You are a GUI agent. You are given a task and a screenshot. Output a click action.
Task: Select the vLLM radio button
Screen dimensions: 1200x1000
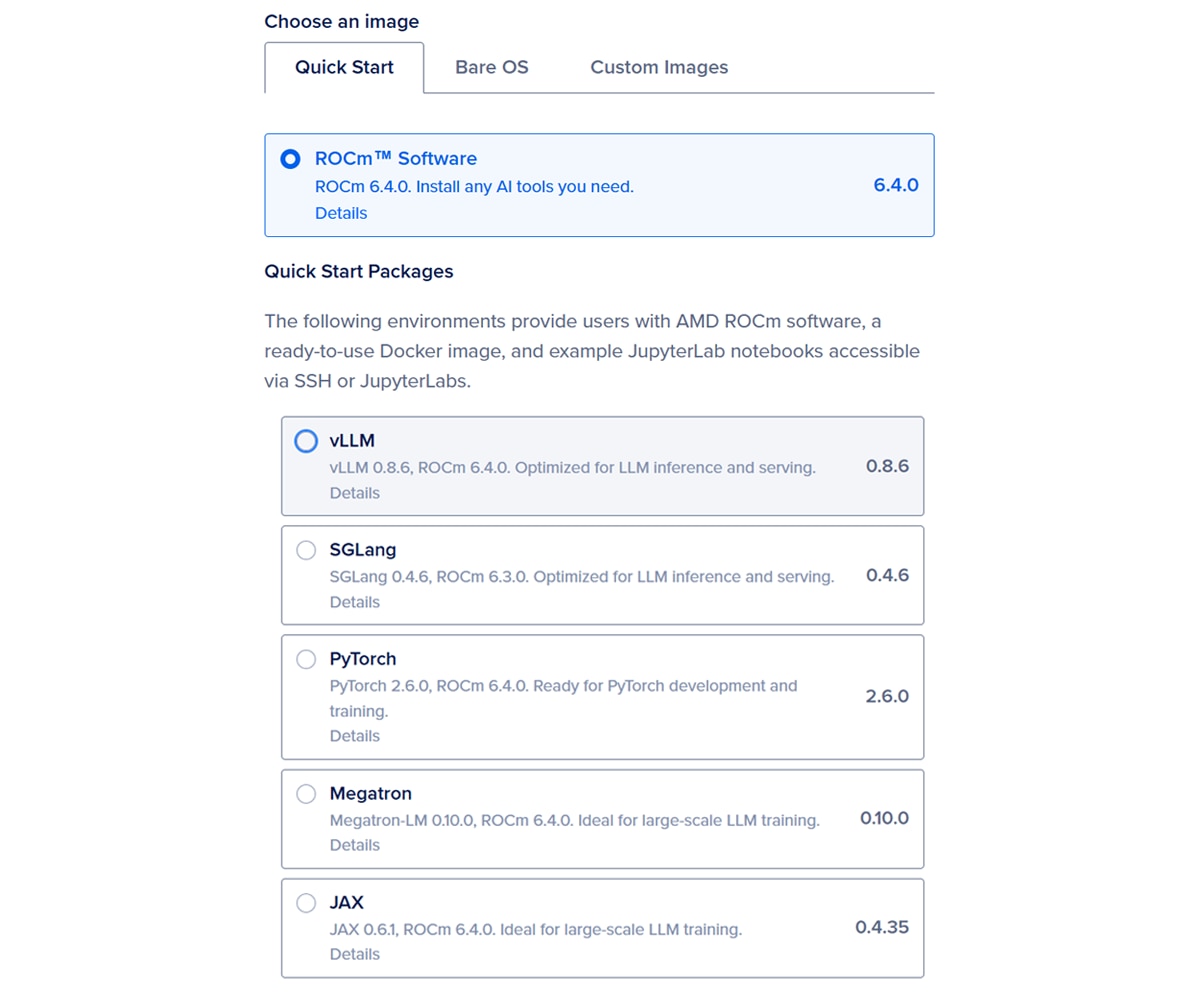pyautogui.click(x=306, y=441)
